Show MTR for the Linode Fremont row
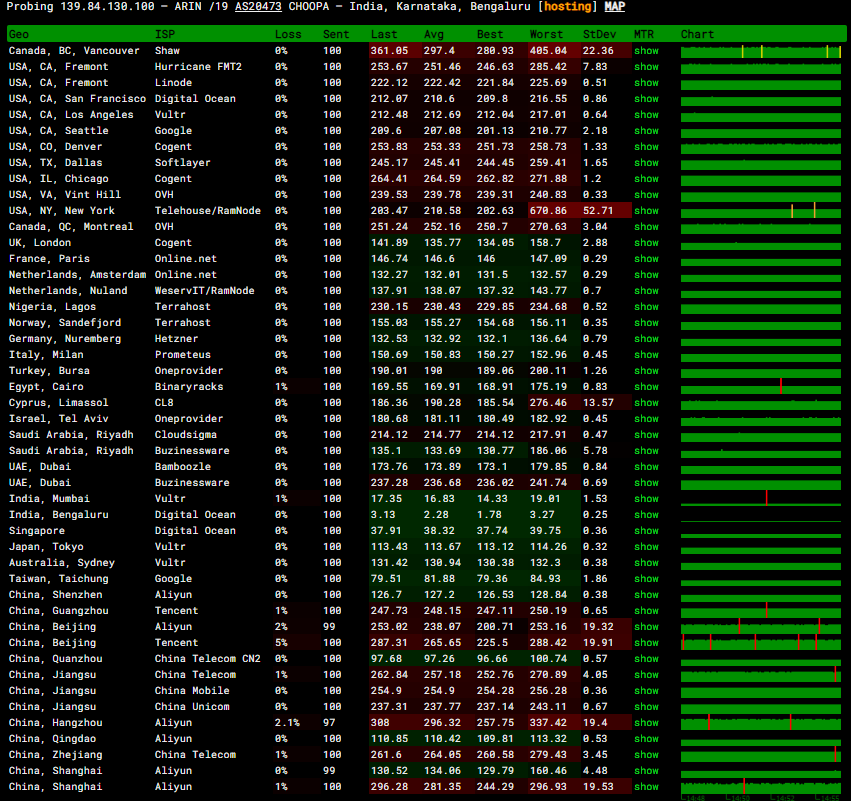The height and width of the screenshot is (801, 851). coord(646,82)
